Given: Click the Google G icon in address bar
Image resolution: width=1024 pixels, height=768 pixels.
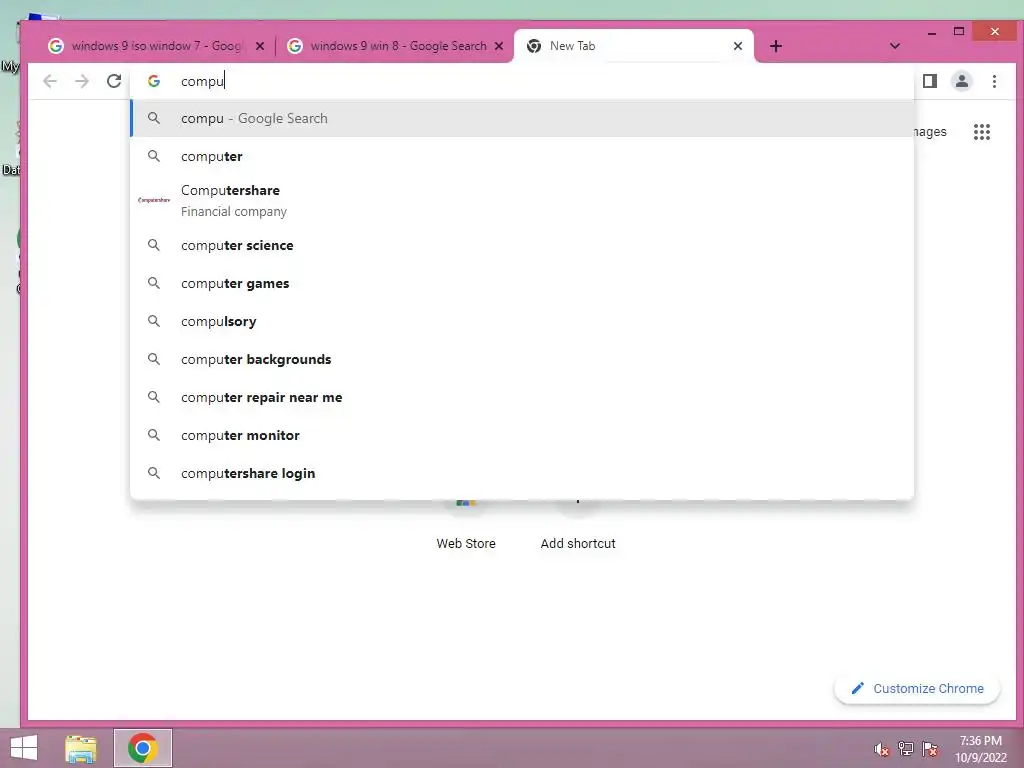Looking at the screenshot, I should click(154, 81).
